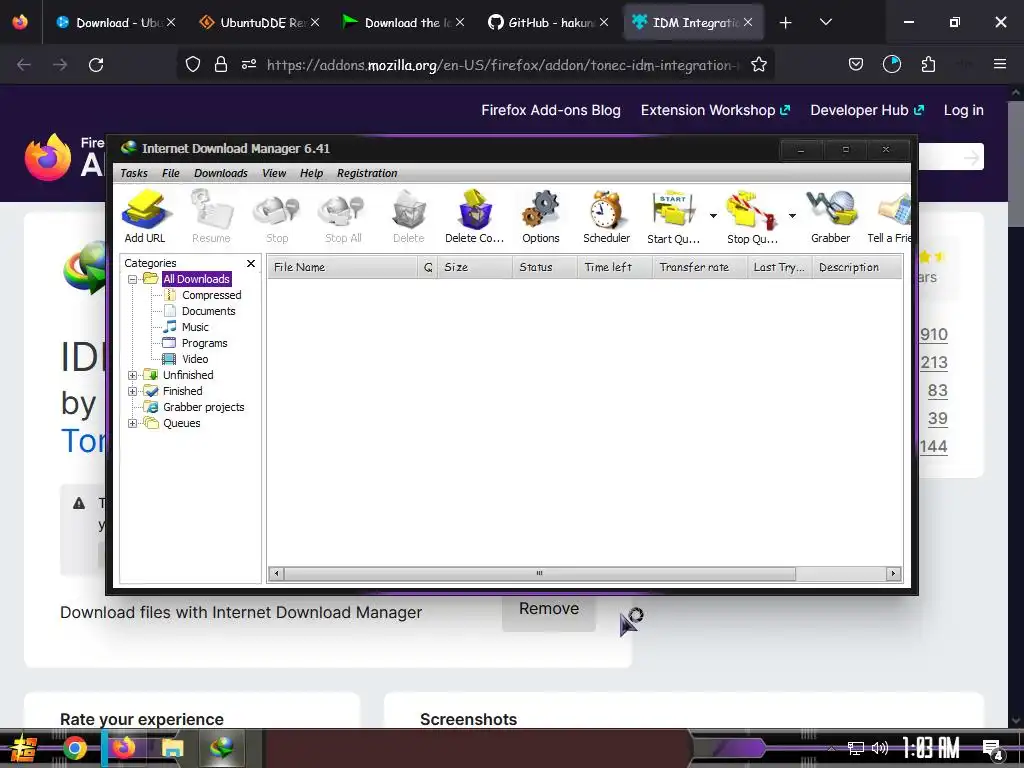Open the Firefox Add-ons Blog link
Viewport: 1024px width, 768px height.
(551, 110)
